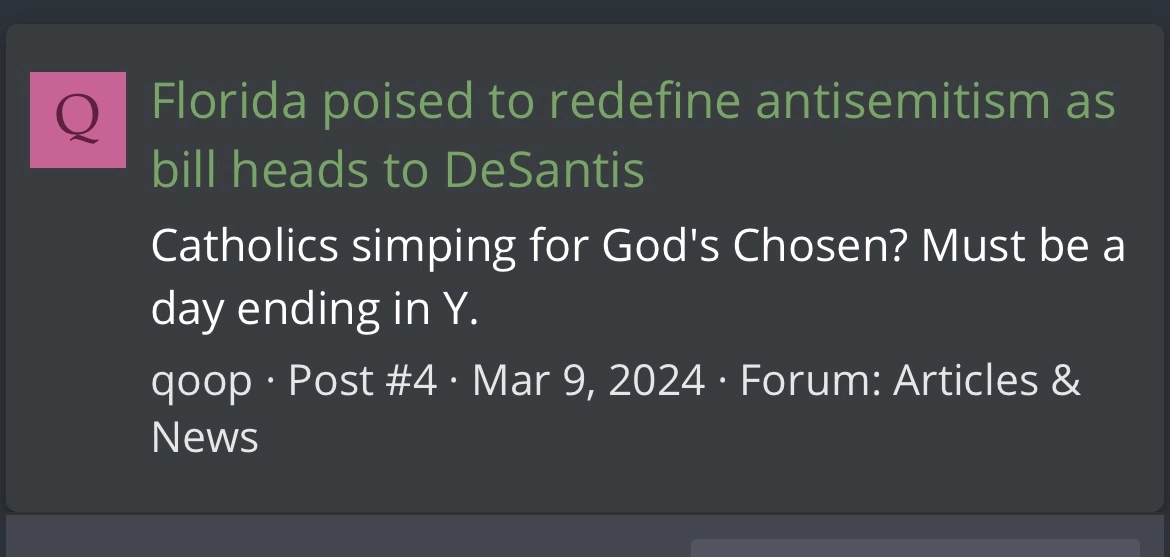Click 'bill heads to' in the title's second line
Image resolution: width=1170 pixels, height=557 pixels.
coord(290,169)
